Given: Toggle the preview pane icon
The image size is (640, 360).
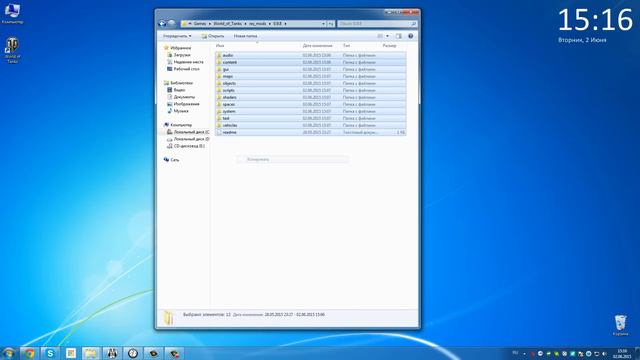Looking at the screenshot, I should coord(399,36).
